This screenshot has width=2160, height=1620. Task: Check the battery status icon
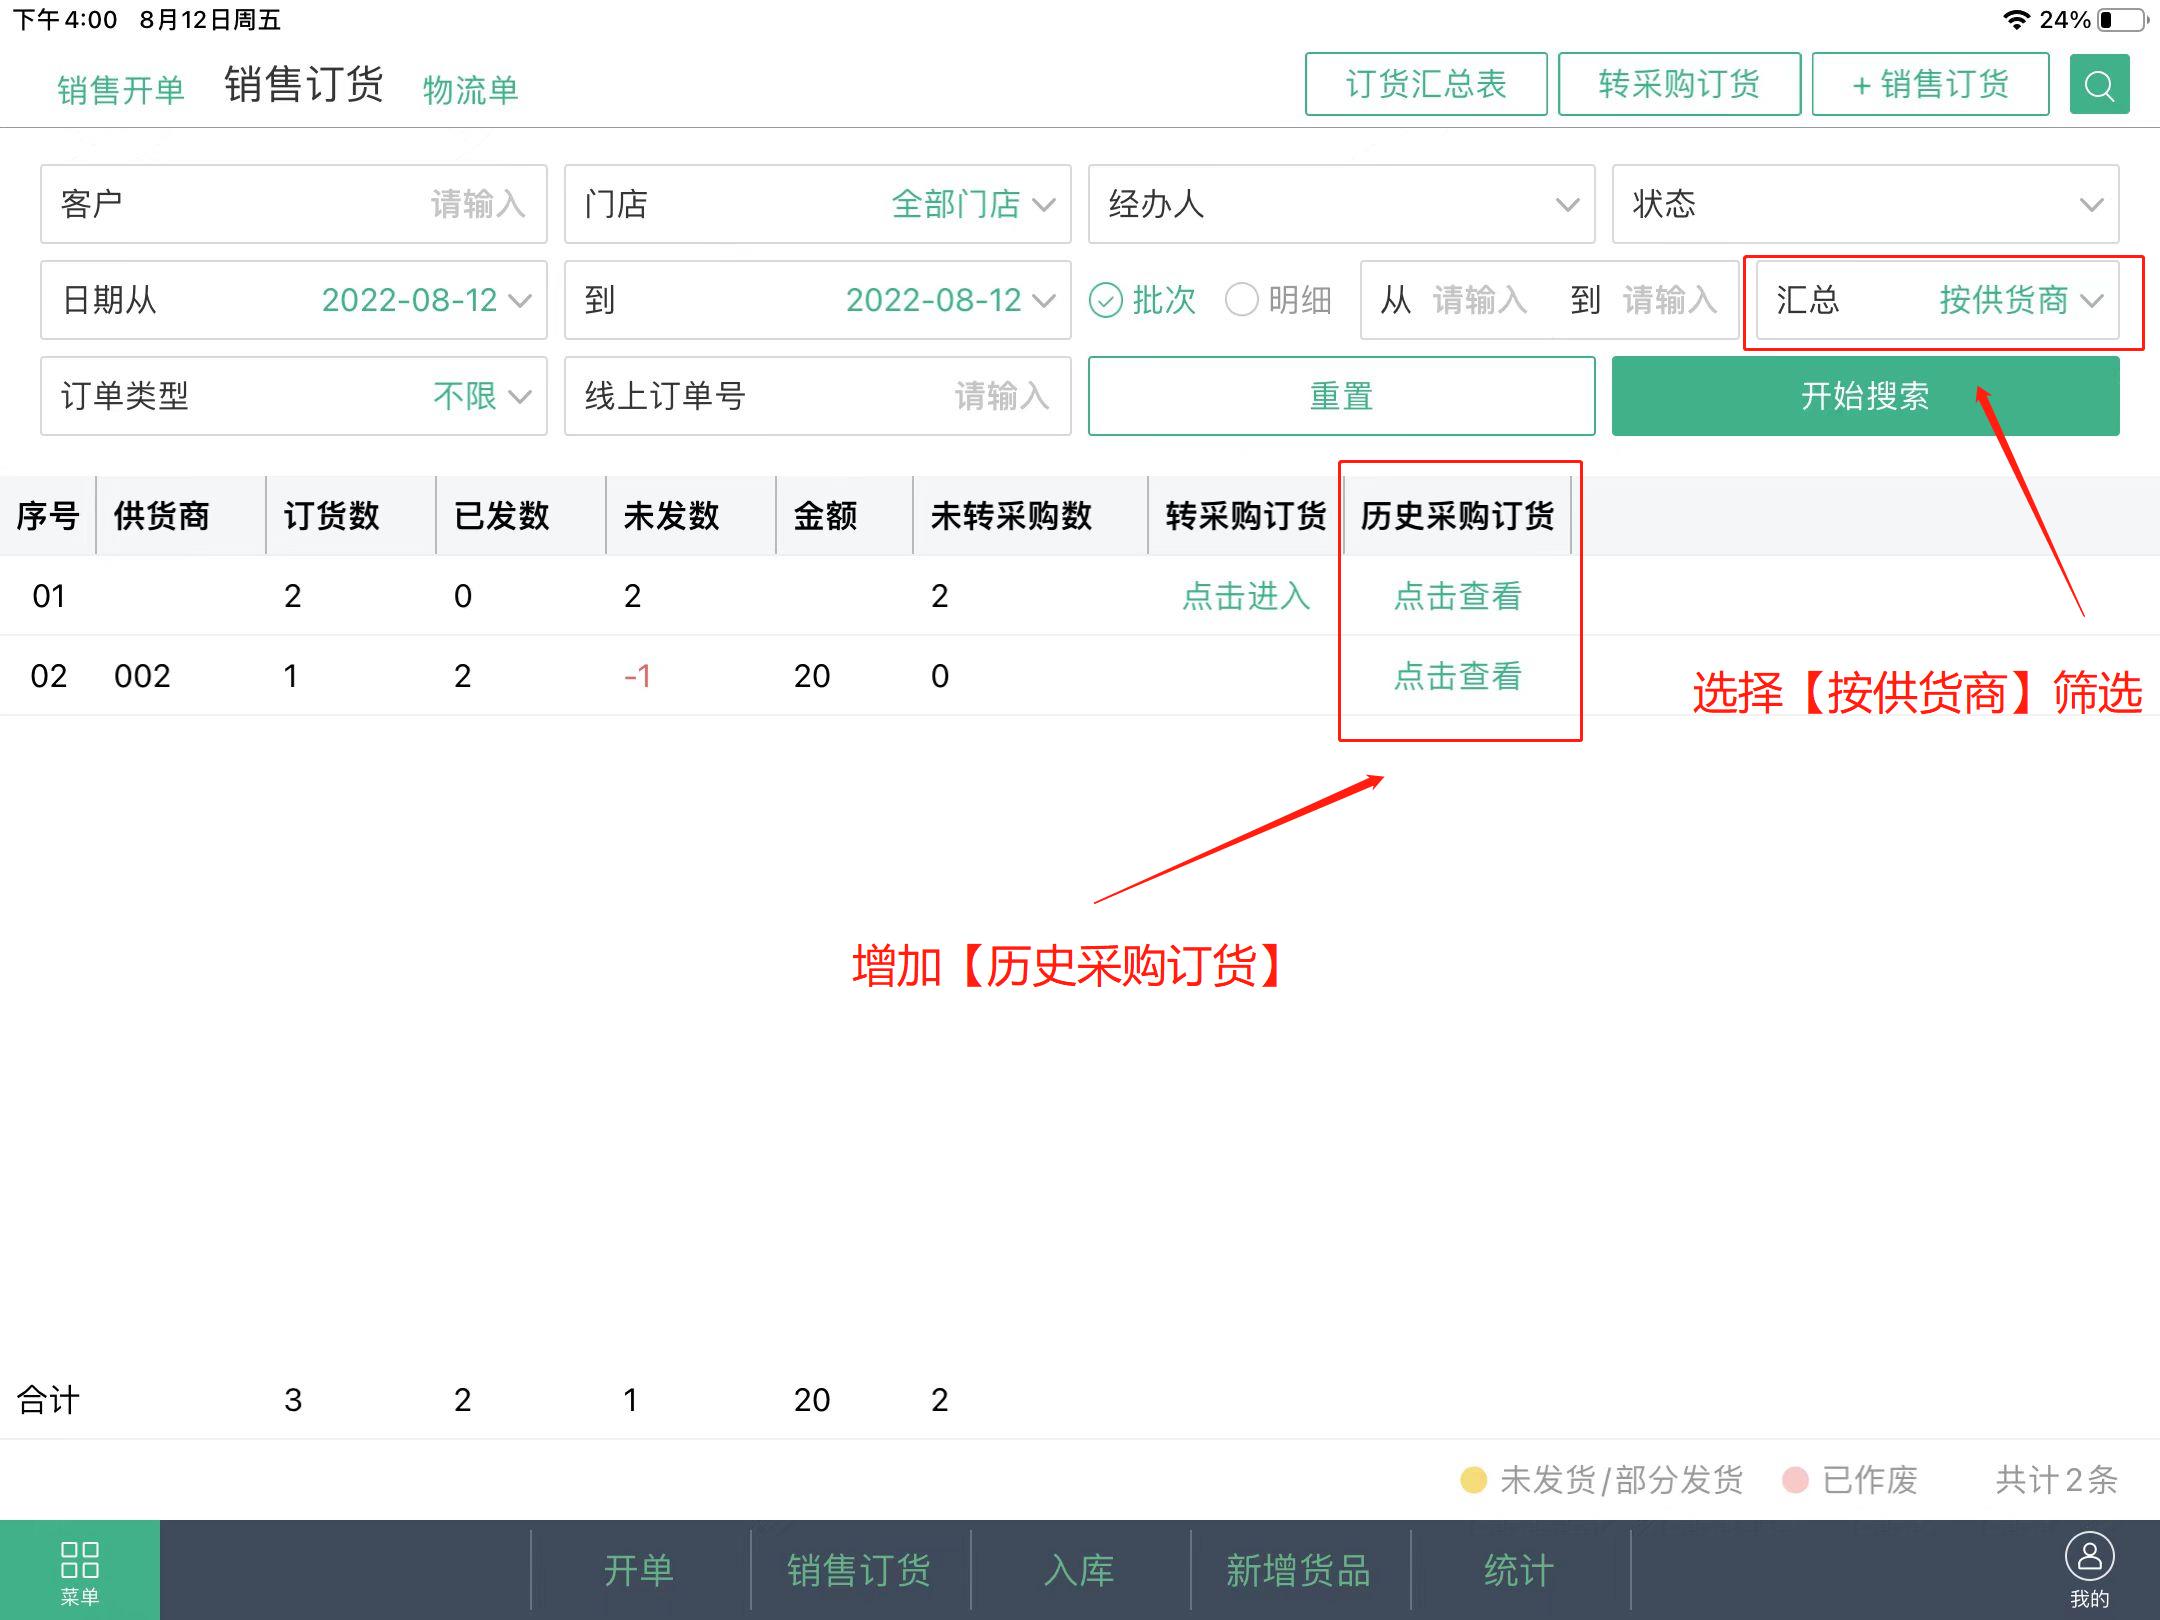[2123, 19]
